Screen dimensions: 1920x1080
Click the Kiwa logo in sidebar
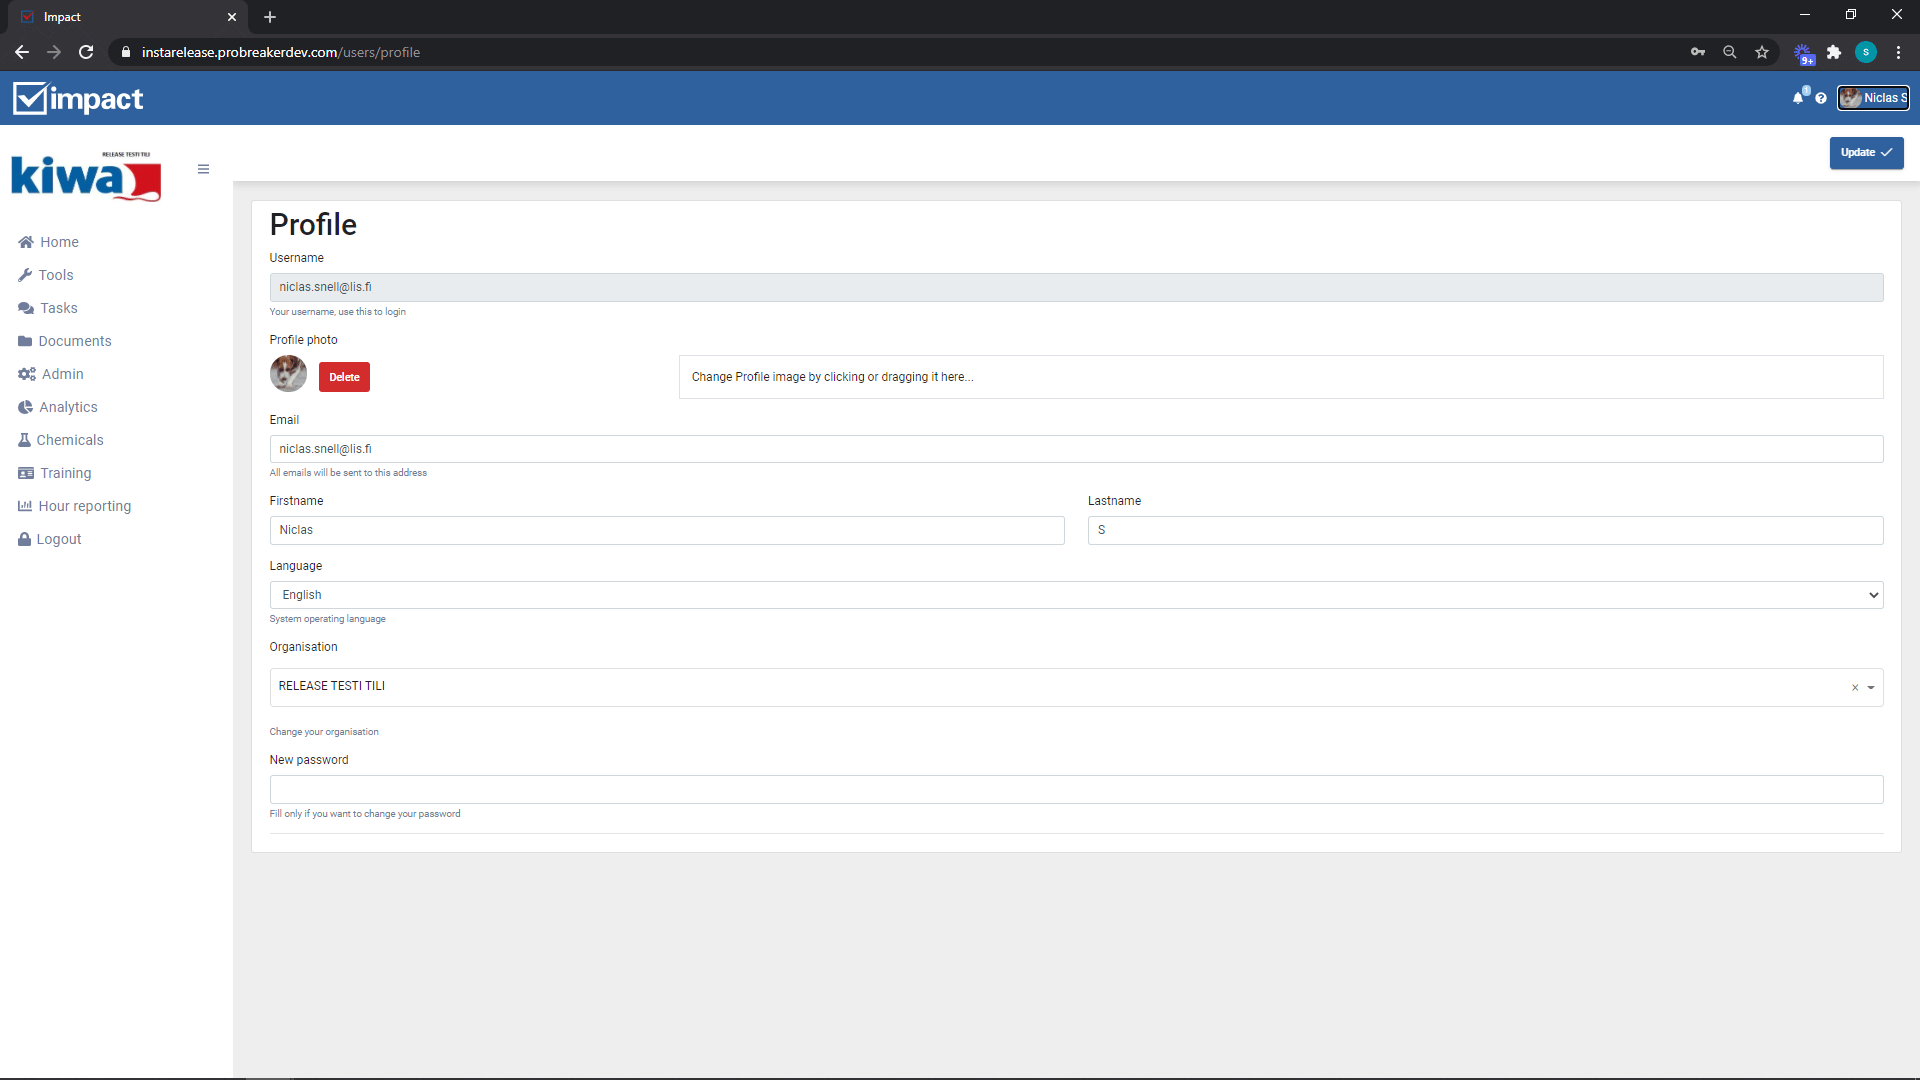coord(86,177)
